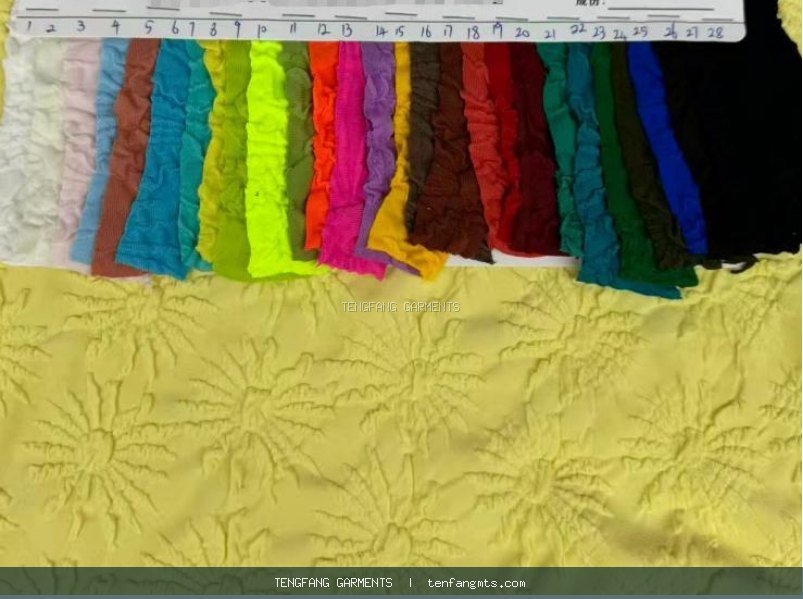Click handwritten number 23 on the card
This screenshot has width=803, height=599.
coord(599,33)
